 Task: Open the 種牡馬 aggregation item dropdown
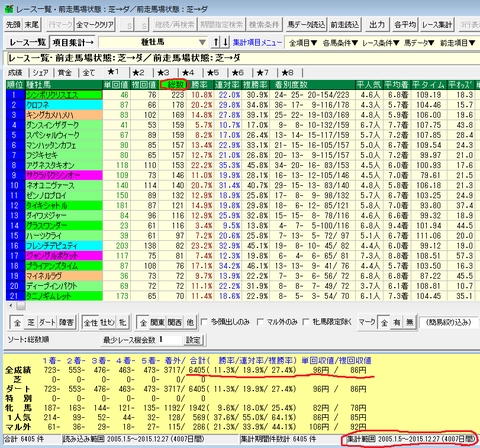pyautogui.click(x=153, y=42)
